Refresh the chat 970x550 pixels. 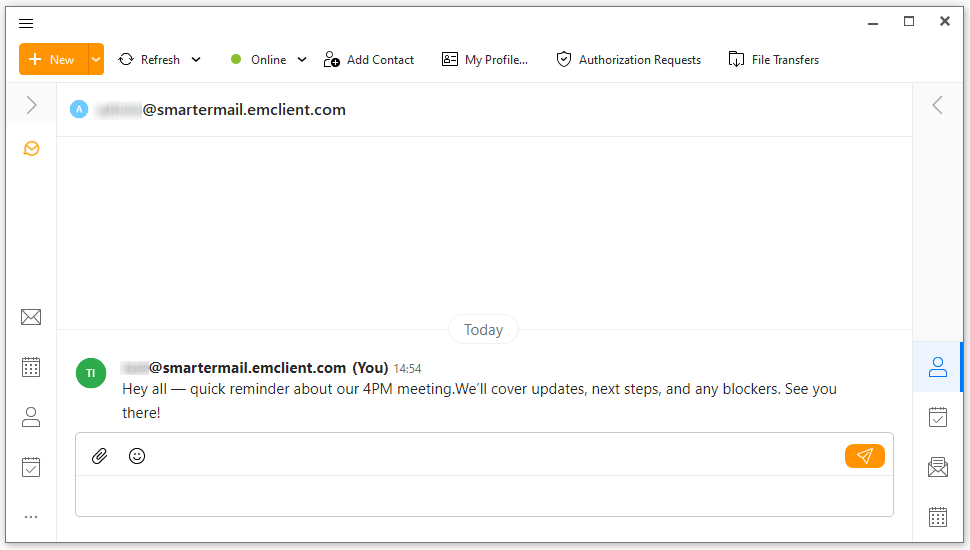click(150, 60)
